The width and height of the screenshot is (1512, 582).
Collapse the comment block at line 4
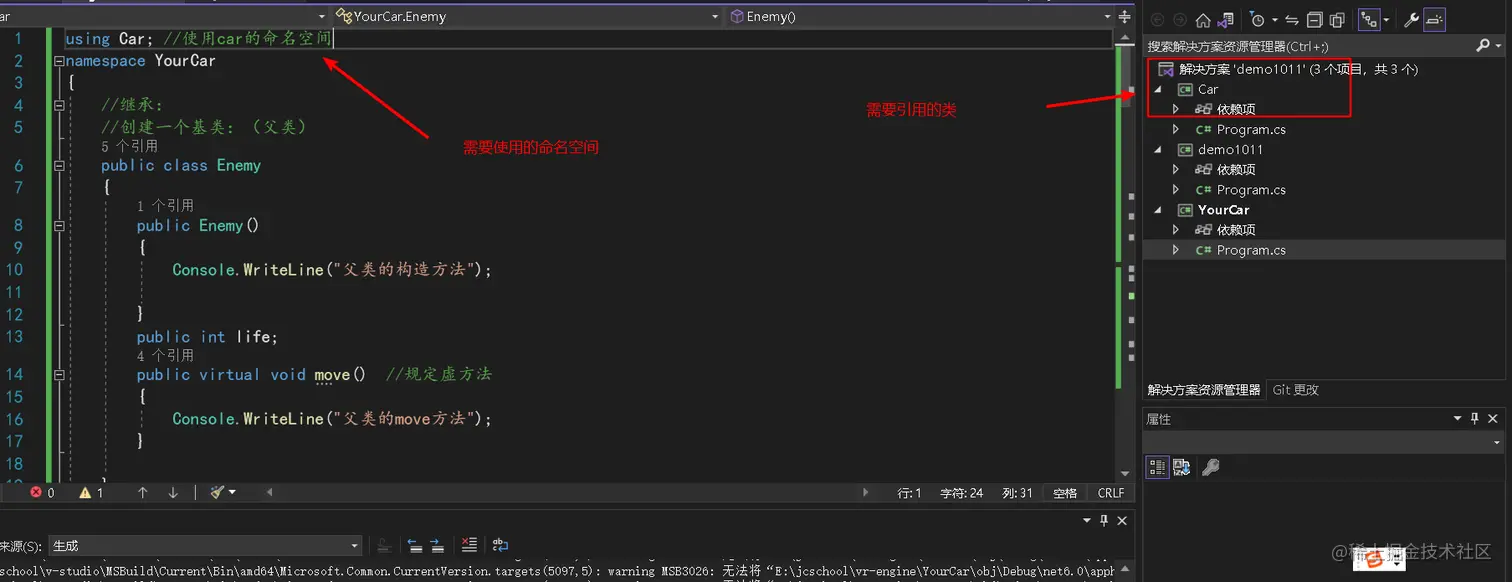point(58,105)
